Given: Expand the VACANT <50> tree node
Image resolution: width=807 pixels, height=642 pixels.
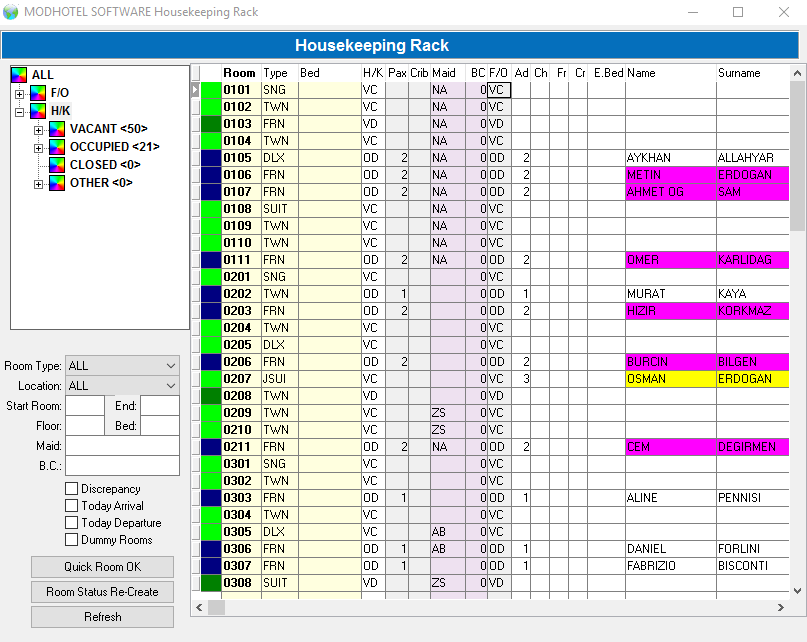Looking at the screenshot, I should coord(39,129).
